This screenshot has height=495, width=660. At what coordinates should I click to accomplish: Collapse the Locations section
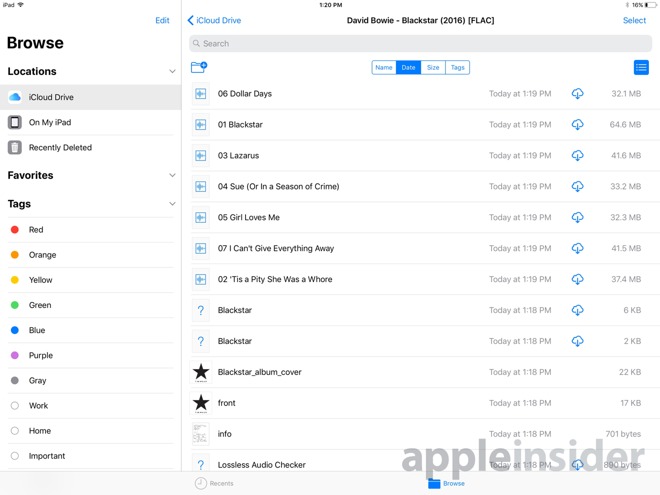pyautogui.click(x=172, y=72)
